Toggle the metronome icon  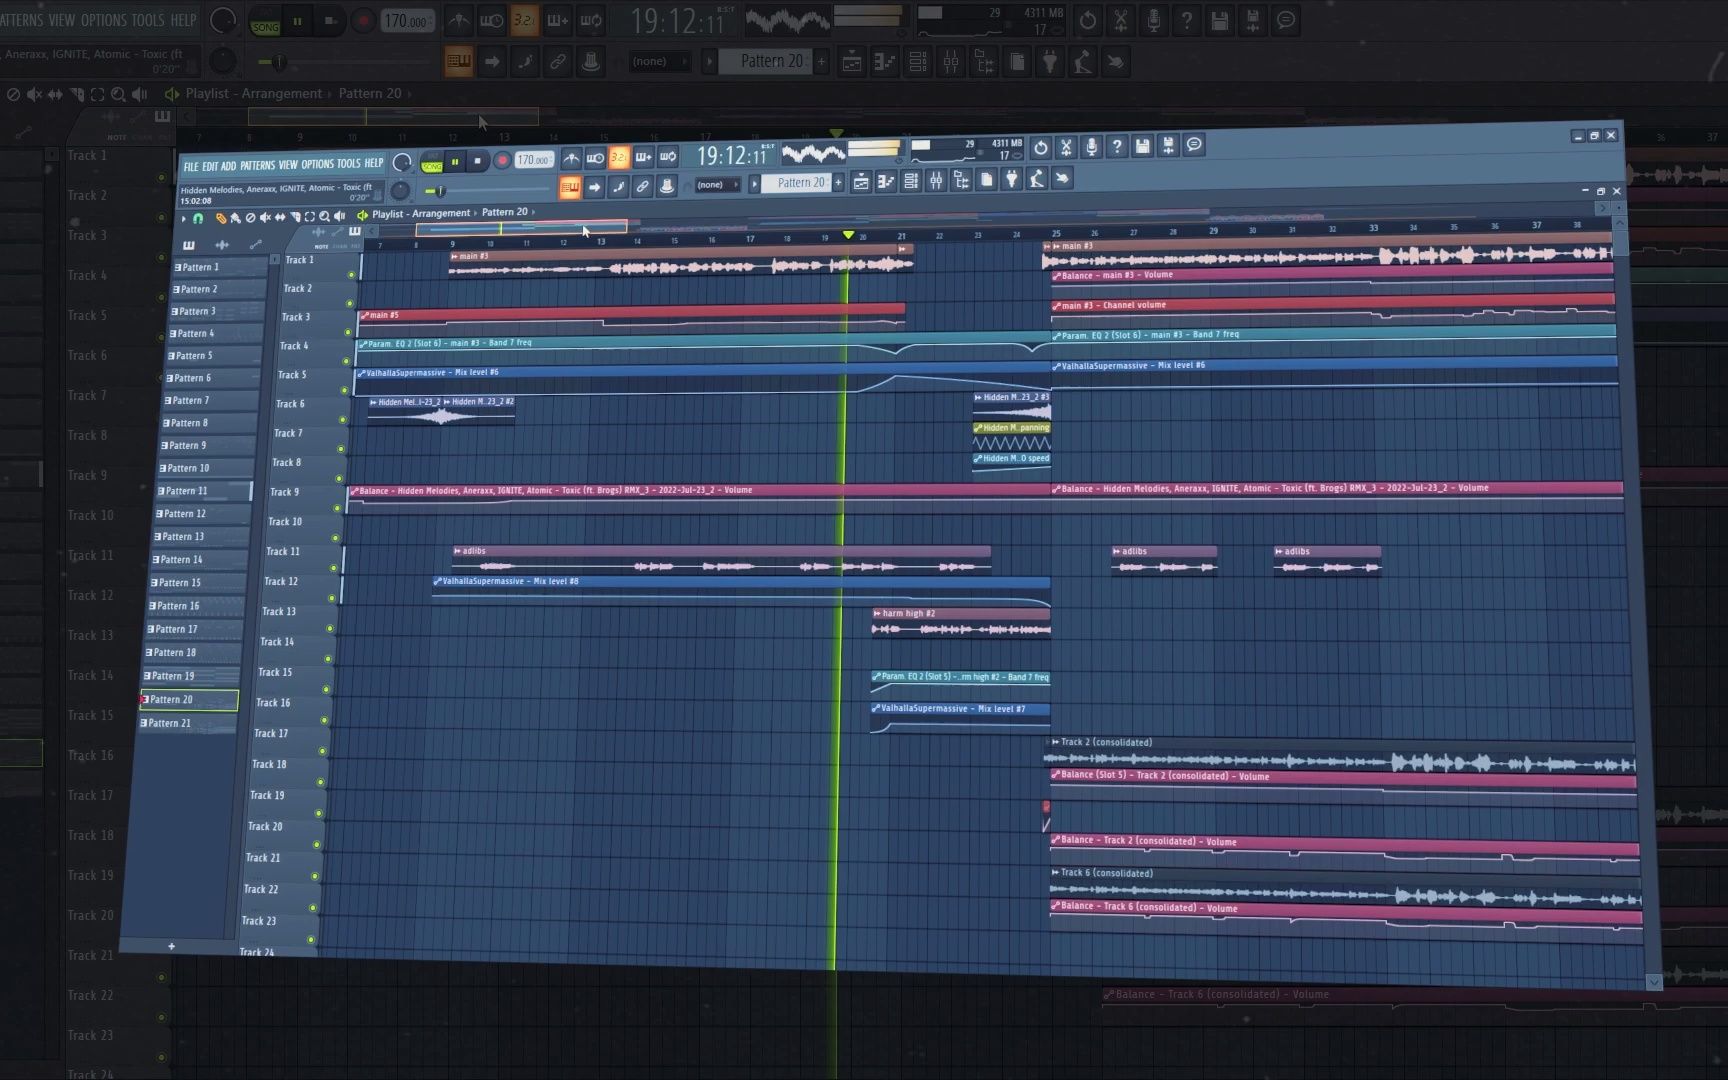[571, 157]
